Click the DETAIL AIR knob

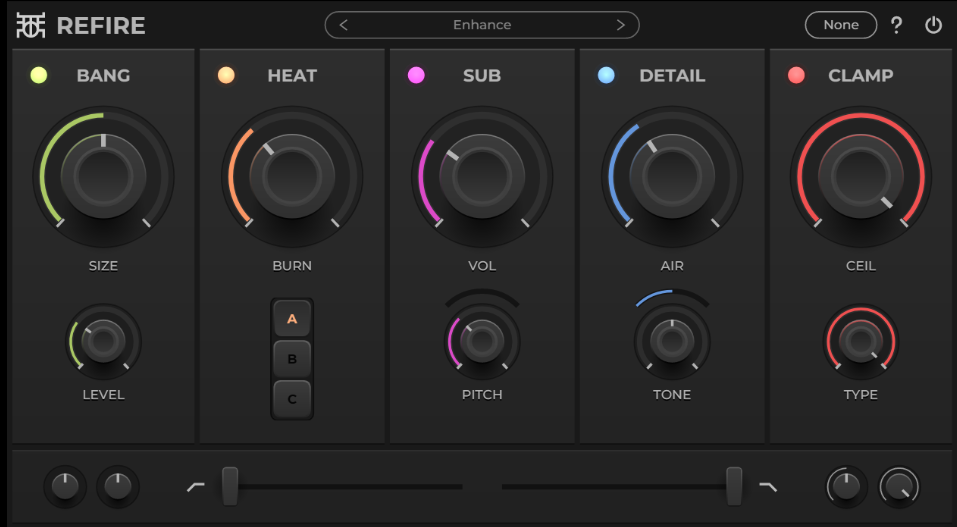click(x=672, y=176)
